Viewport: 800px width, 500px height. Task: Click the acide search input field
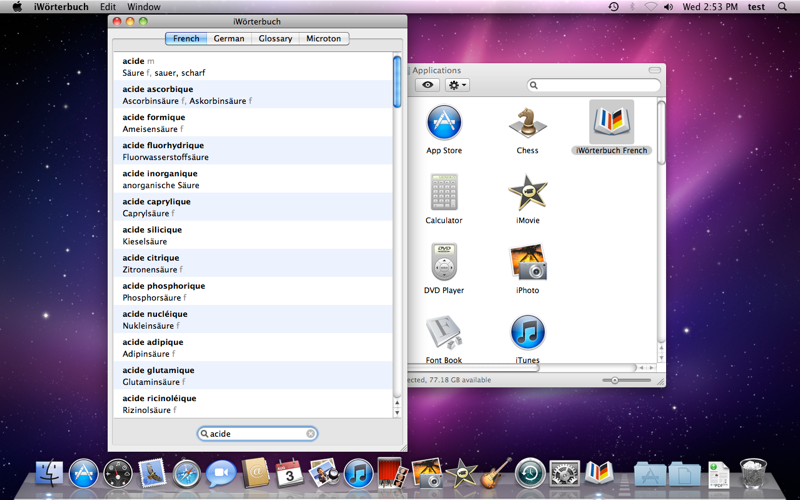coord(257,434)
